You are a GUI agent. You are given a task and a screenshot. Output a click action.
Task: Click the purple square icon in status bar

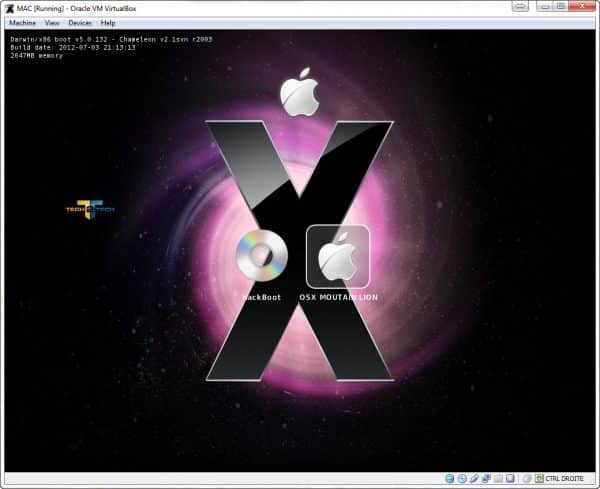pos(509,479)
